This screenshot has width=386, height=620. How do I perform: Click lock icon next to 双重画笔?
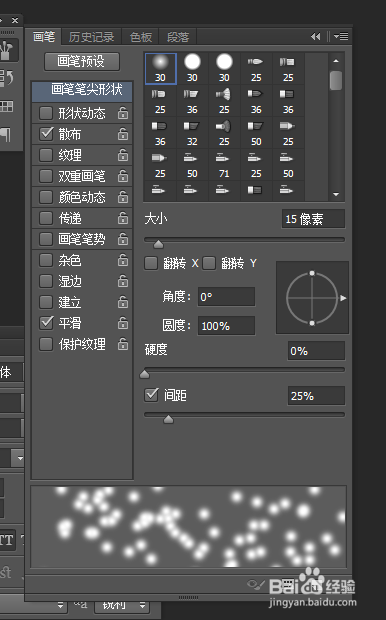click(x=123, y=176)
